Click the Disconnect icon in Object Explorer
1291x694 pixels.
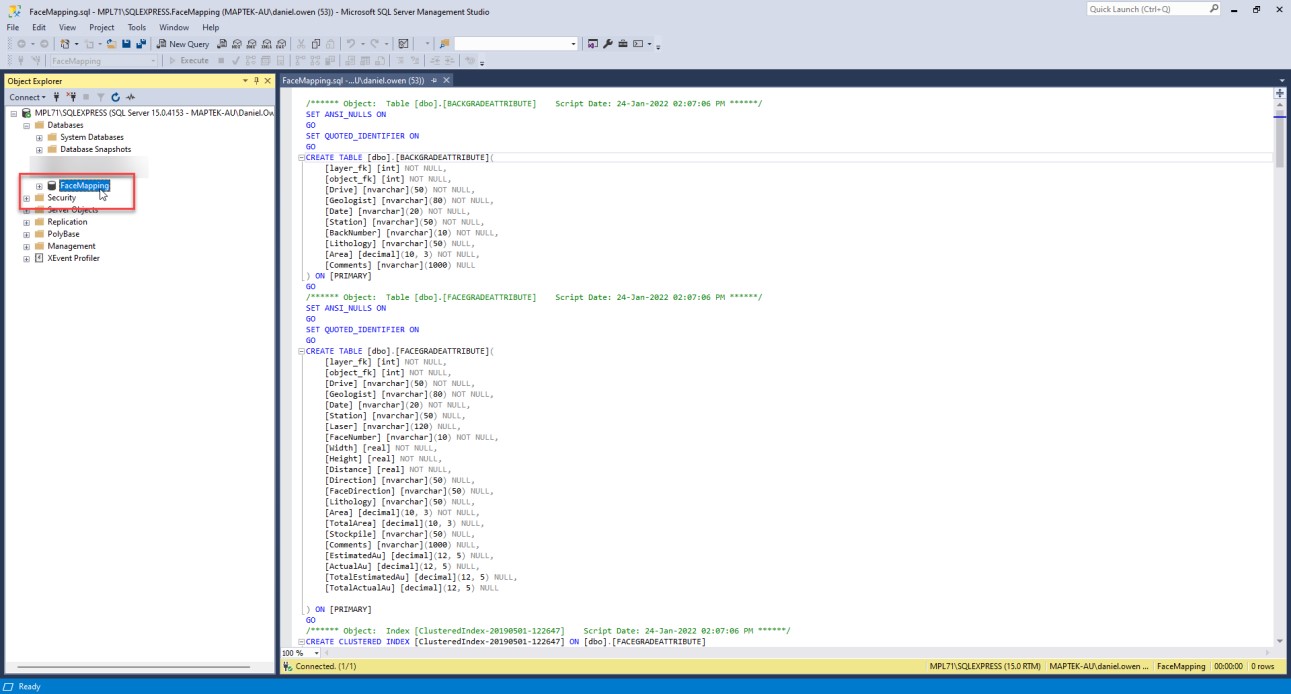[71, 97]
